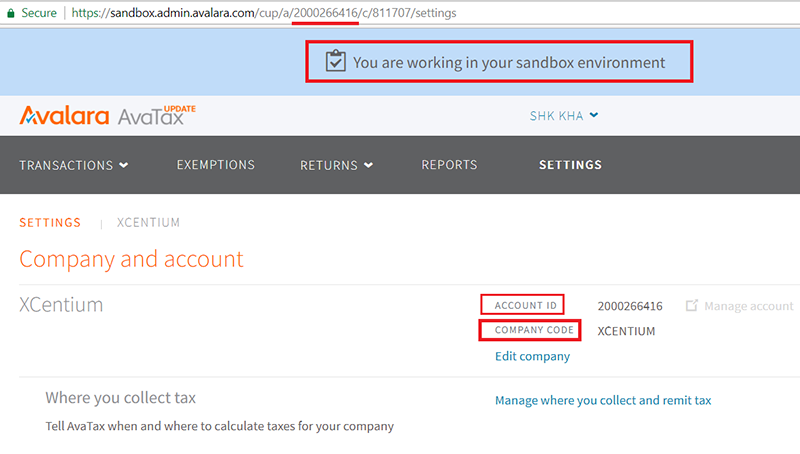Click the Where you collect tax heading

pyautogui.click(x=120, y=398)
